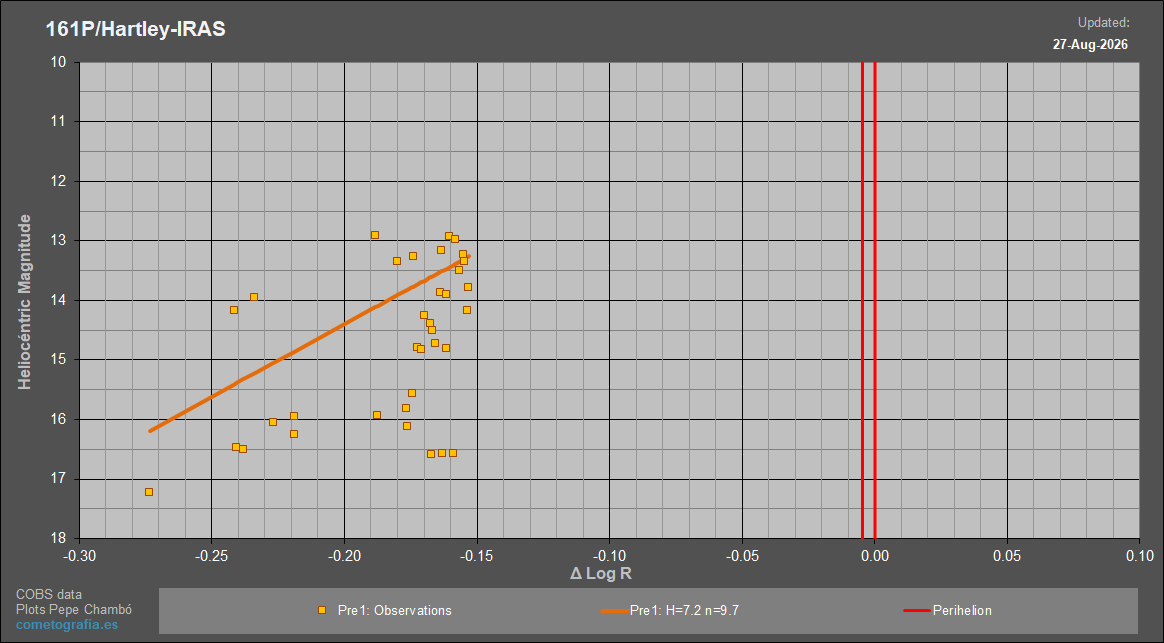Screen dimensions: 1164x643
Task: Click the 13 magnitude y-axis tick label
Action: [x=59, y=241]
